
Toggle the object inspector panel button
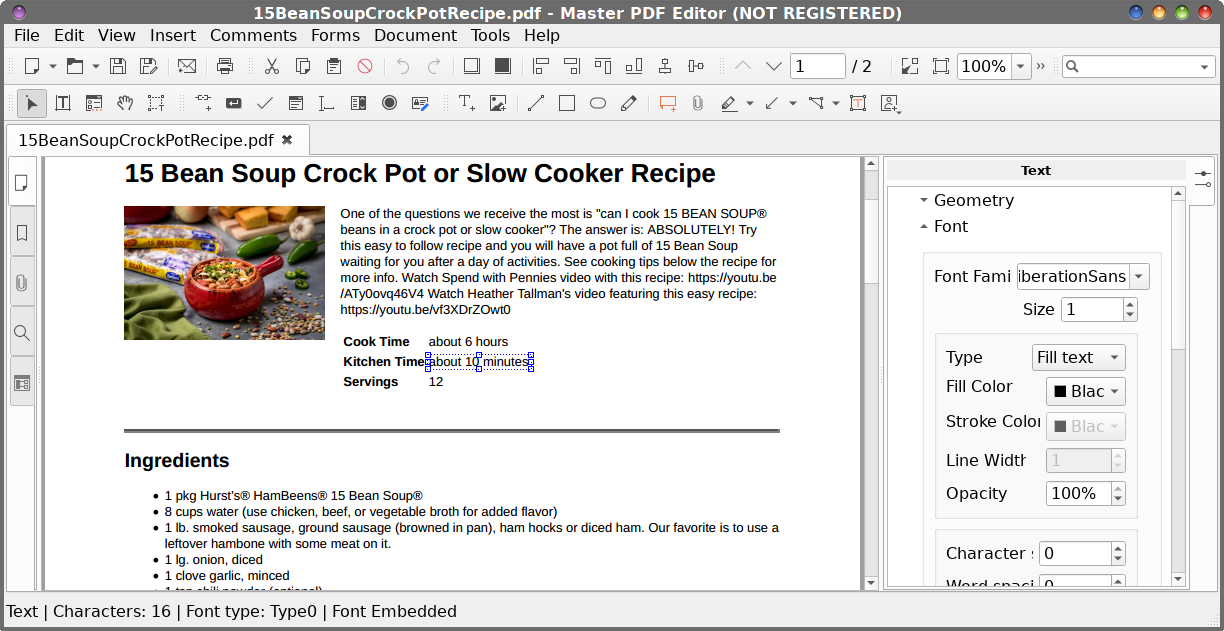1202,179
